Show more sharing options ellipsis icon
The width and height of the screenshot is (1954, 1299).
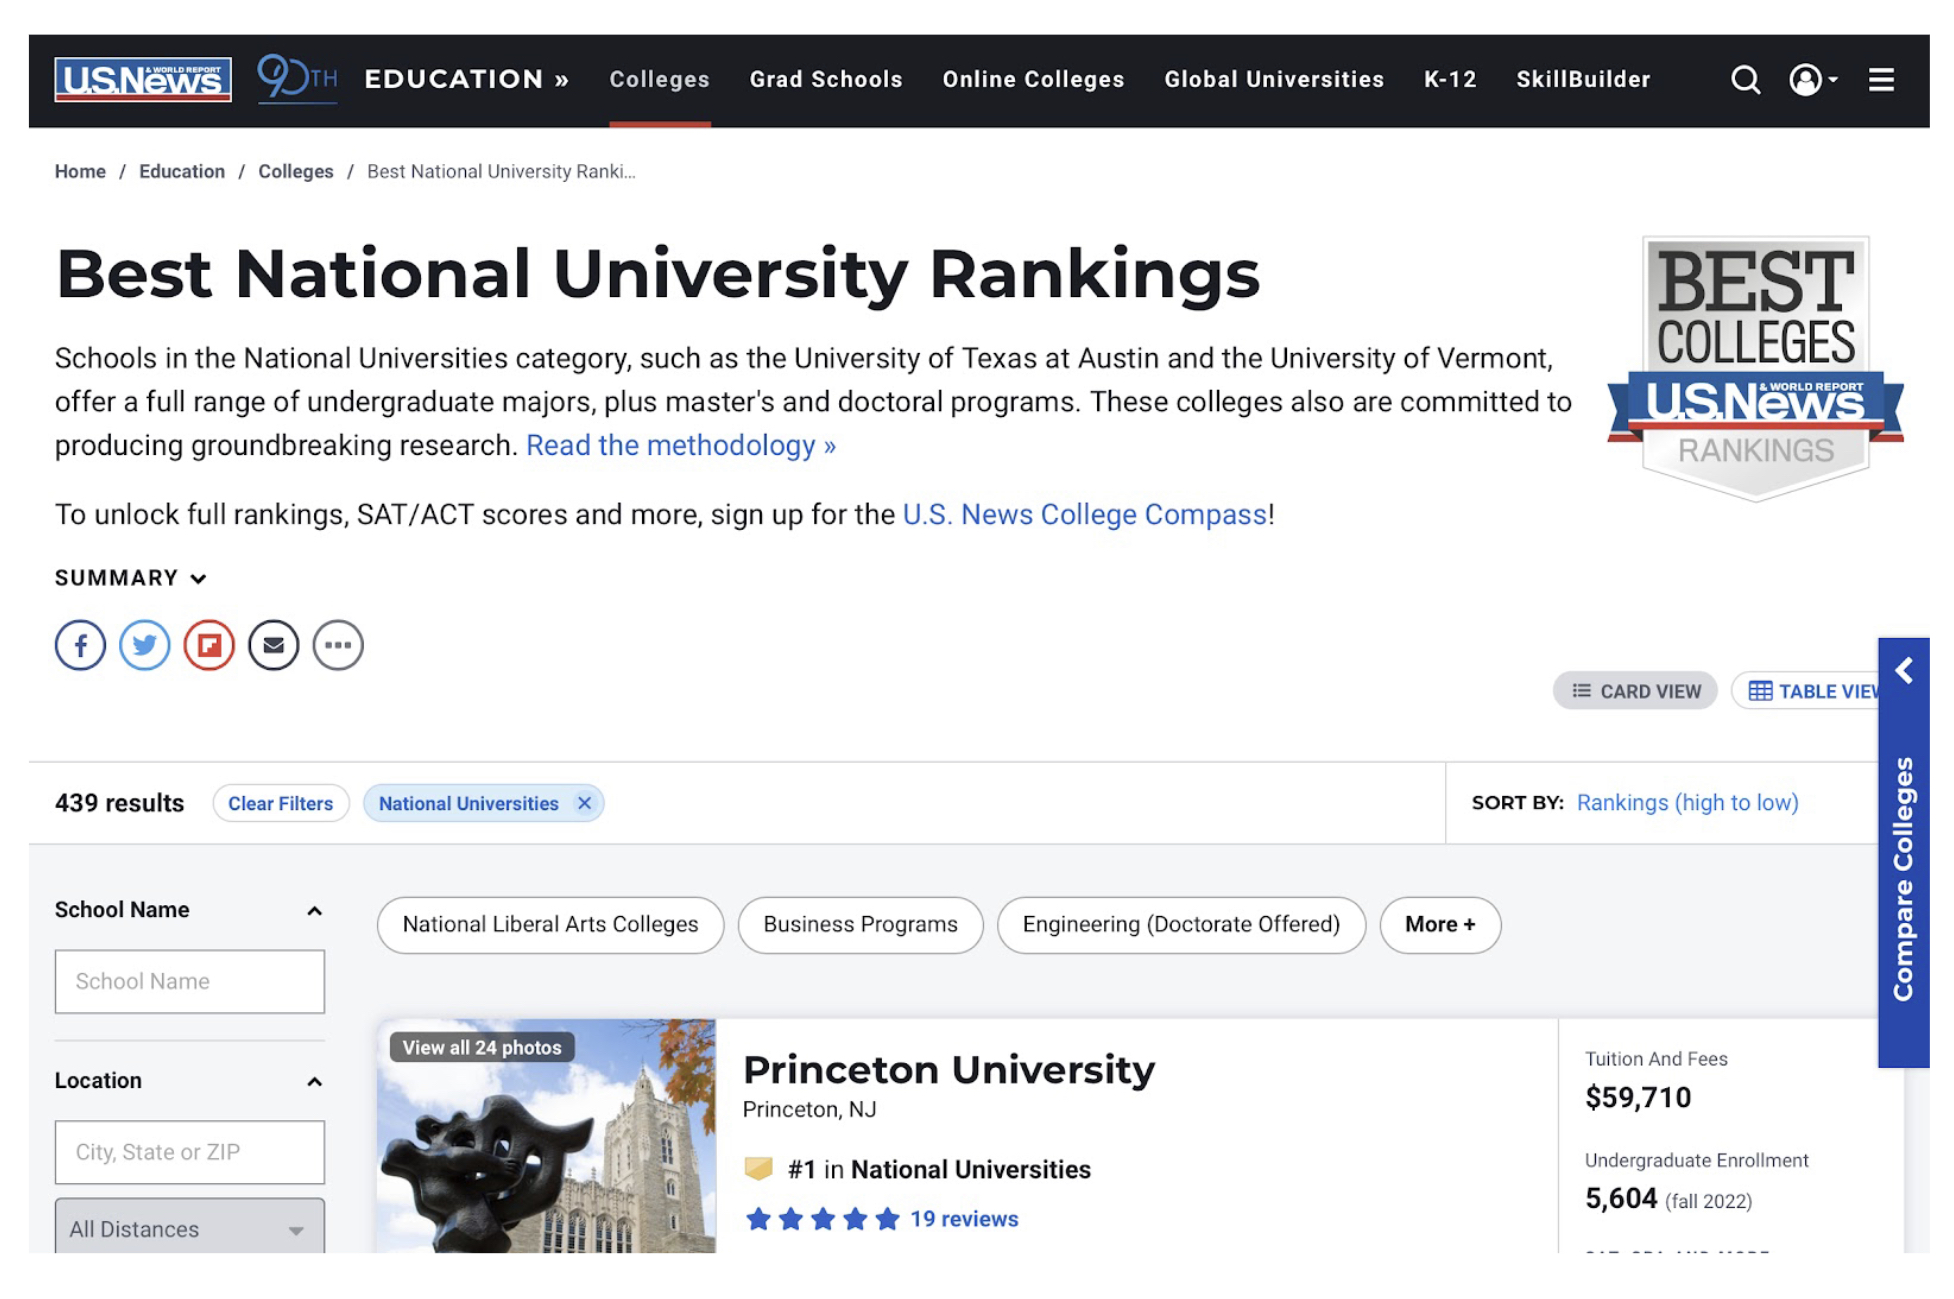coord(338,645)
